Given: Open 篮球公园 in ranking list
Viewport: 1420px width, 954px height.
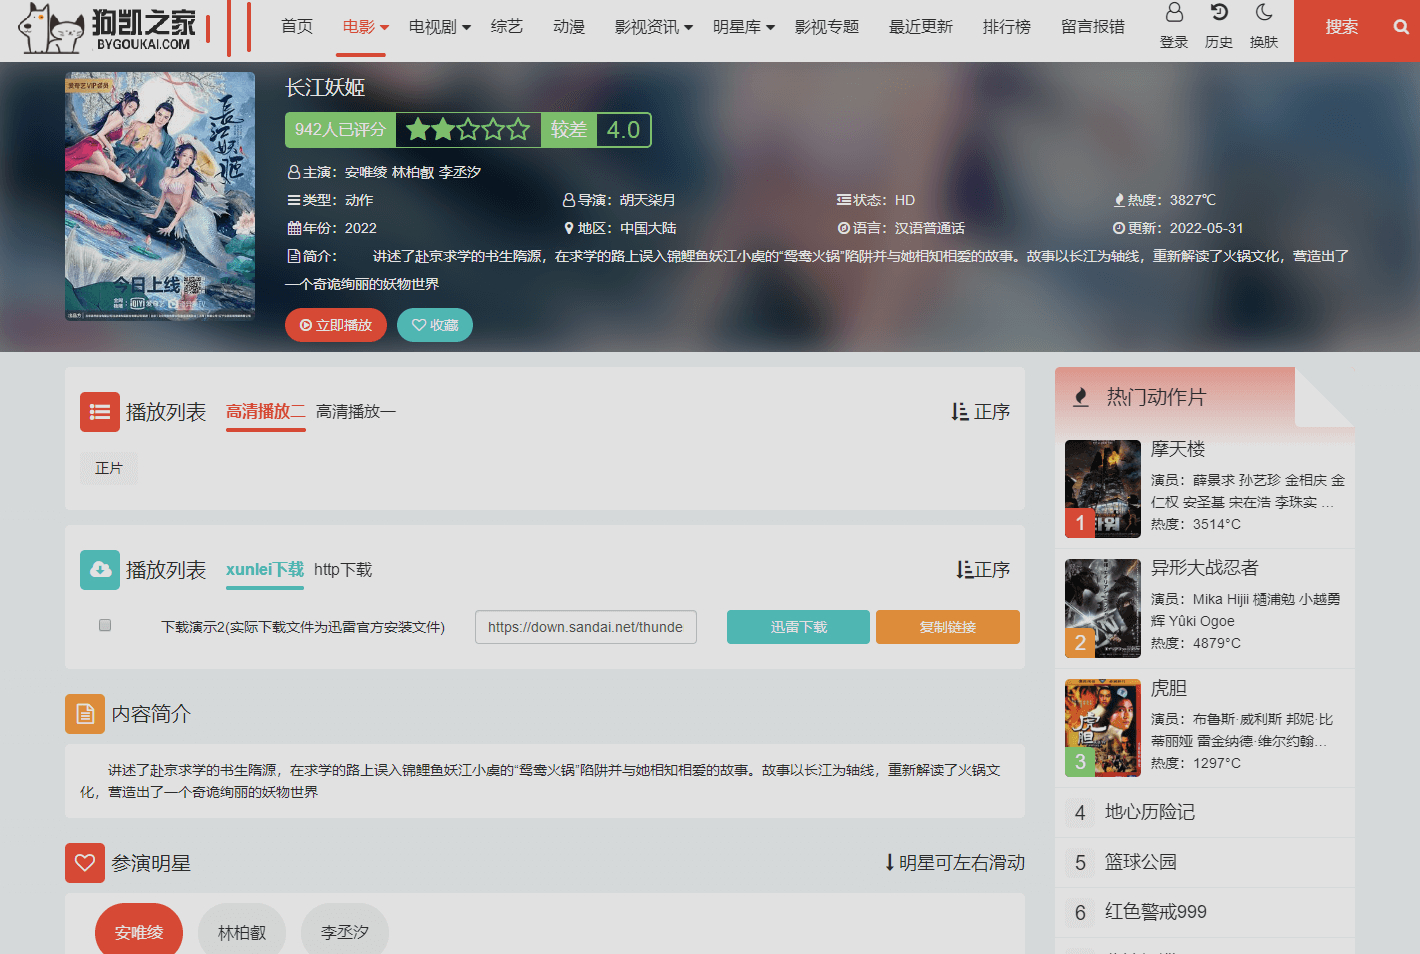Looking at the screenshot, I should pyautogui.click(x=1141, y=862).
